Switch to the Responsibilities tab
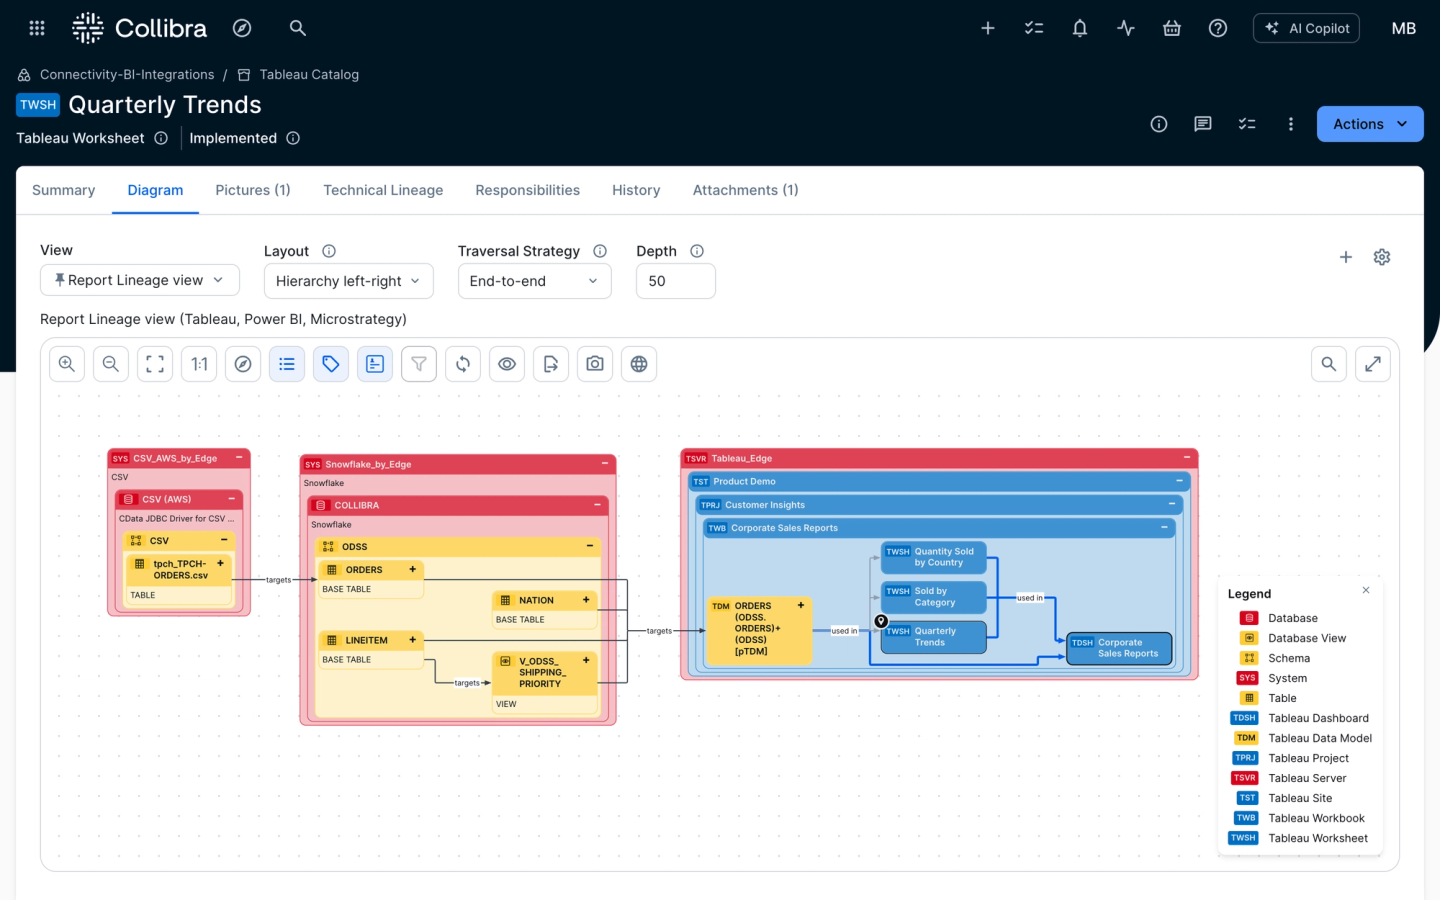The width and height of the screenshot is (1440, 900). tap(527, 190)
